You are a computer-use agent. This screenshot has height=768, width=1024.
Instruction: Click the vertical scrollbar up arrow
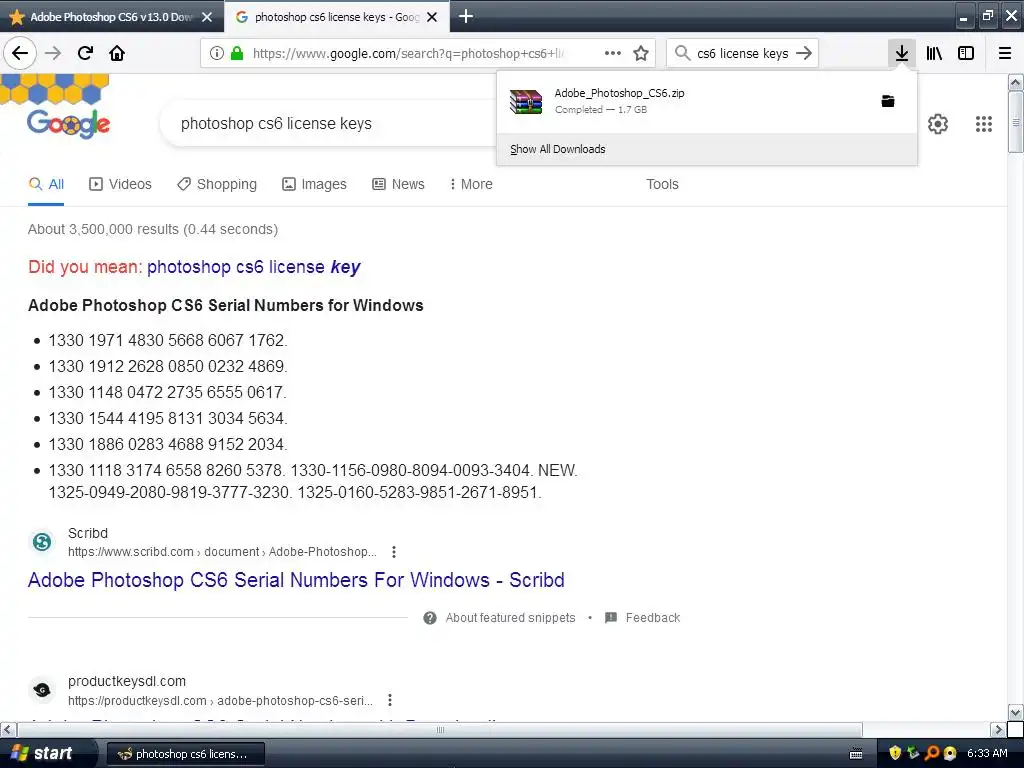1016,82
